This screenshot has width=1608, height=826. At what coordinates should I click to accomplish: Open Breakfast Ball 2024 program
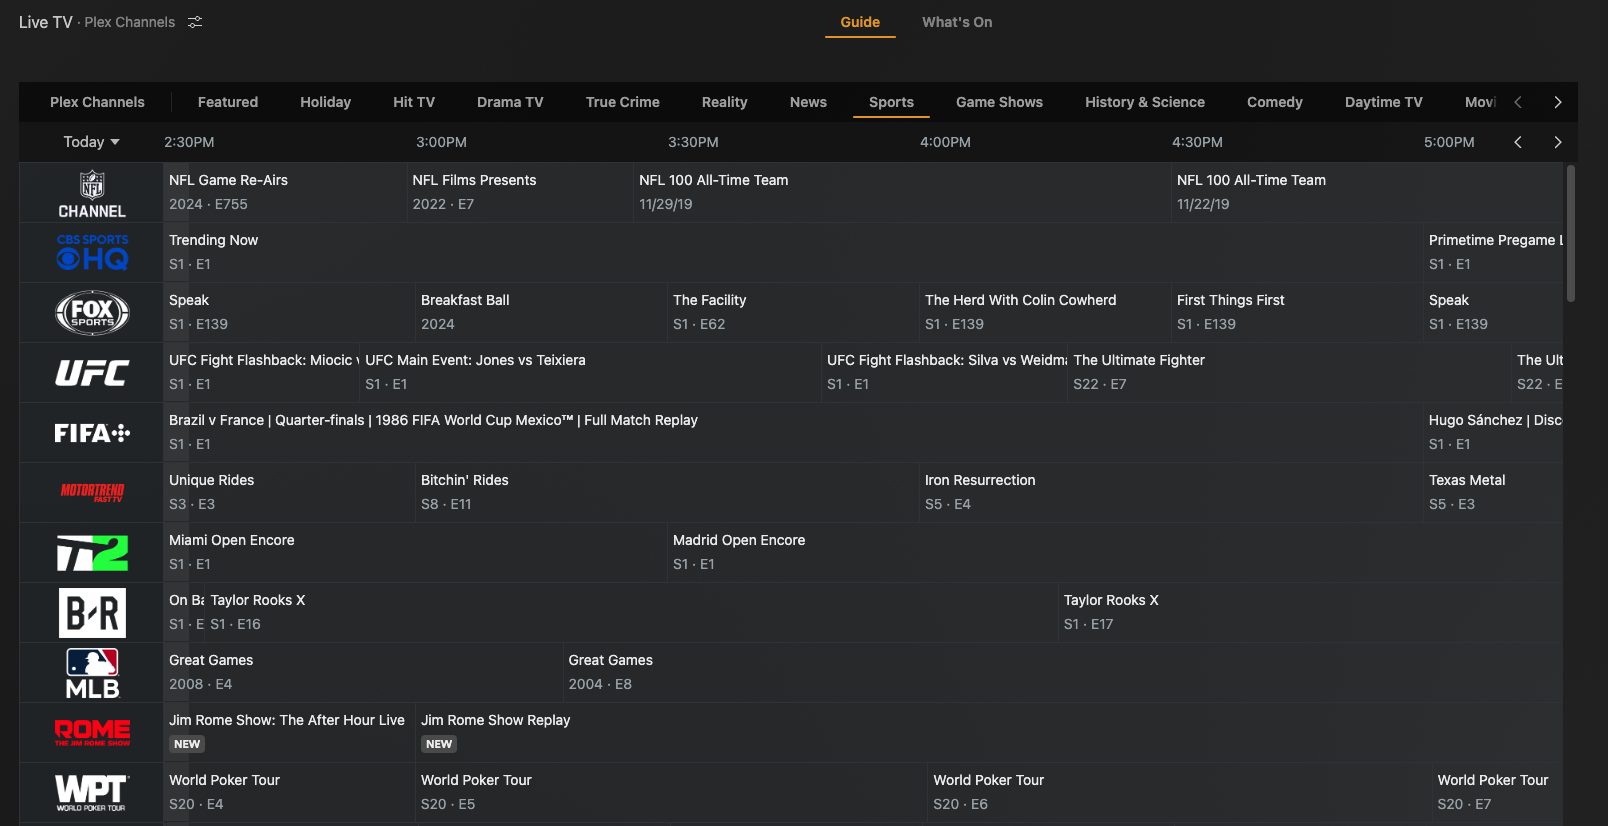pos(541,312)
